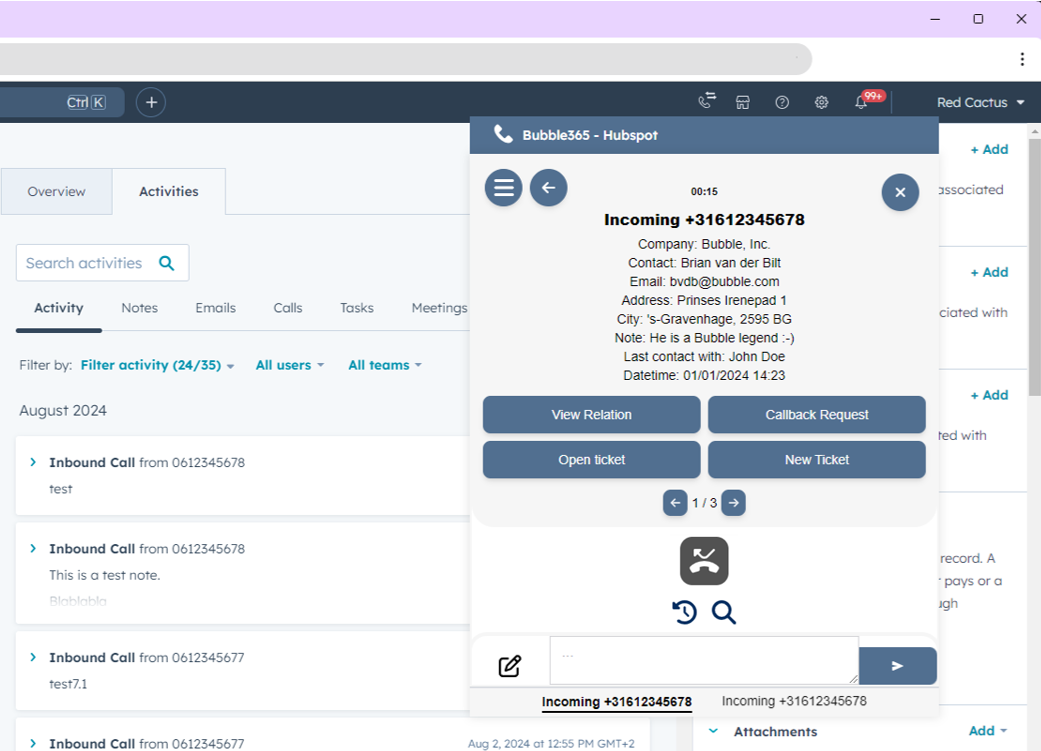Image resolution: width=1041 pixels, height=751 pixels.
Task: Open the Red Cactus account menu
Action: (980, 102)
